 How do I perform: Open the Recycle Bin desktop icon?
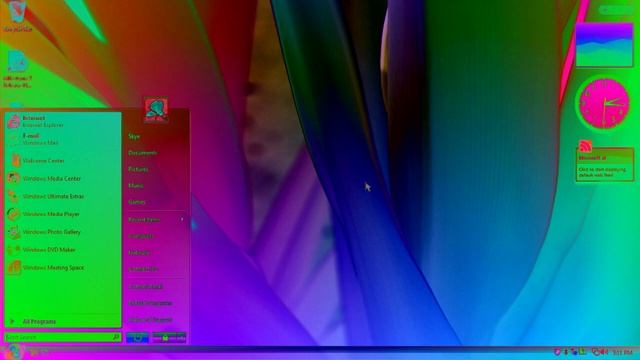[17, 16]
